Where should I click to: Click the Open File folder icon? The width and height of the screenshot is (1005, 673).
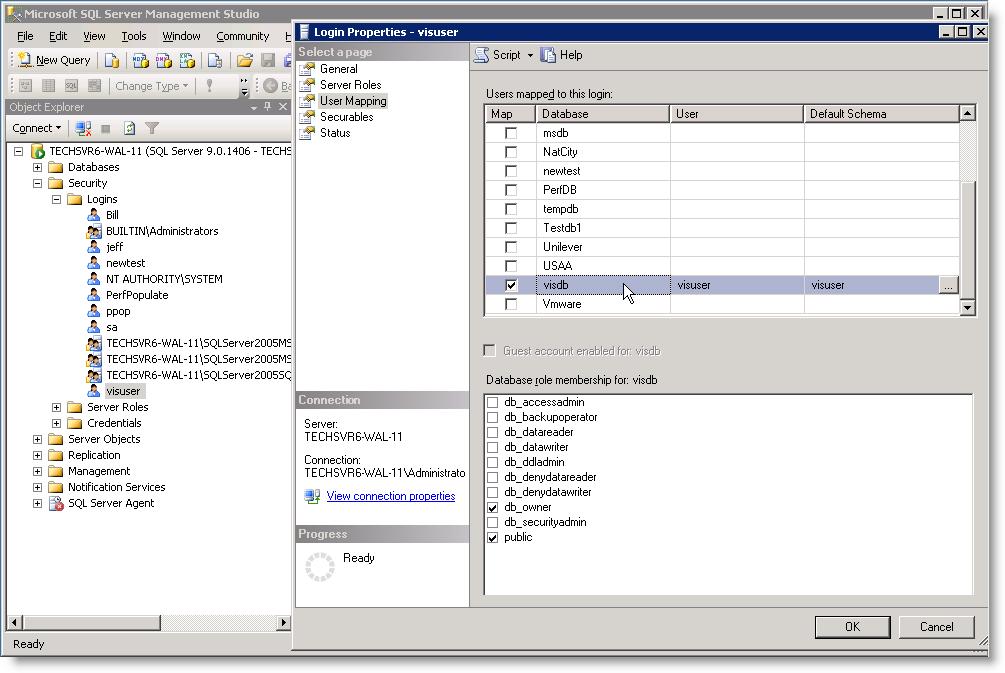(x=244, y=60)
